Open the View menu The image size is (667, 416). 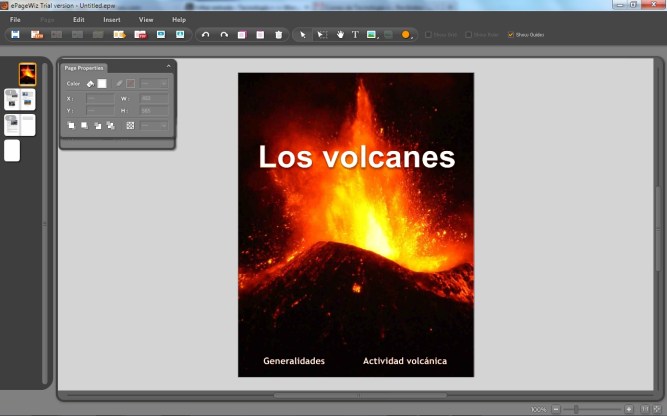(146, 20)
